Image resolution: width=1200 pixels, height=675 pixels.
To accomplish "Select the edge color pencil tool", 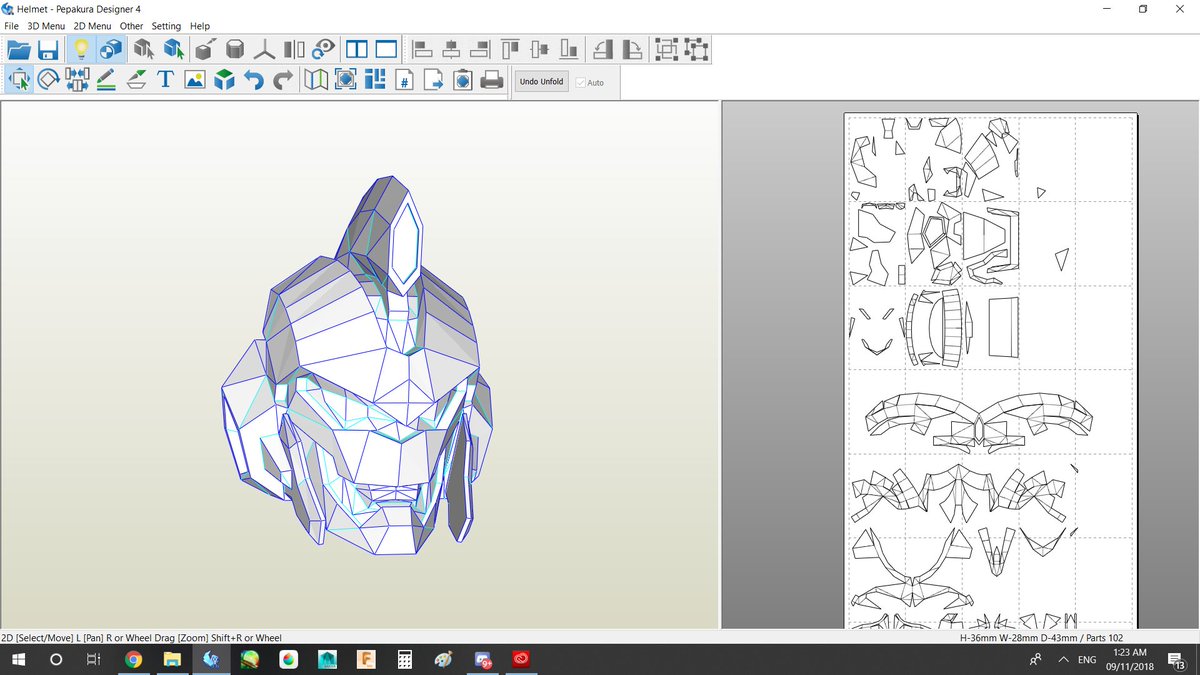I will point(107,80).
